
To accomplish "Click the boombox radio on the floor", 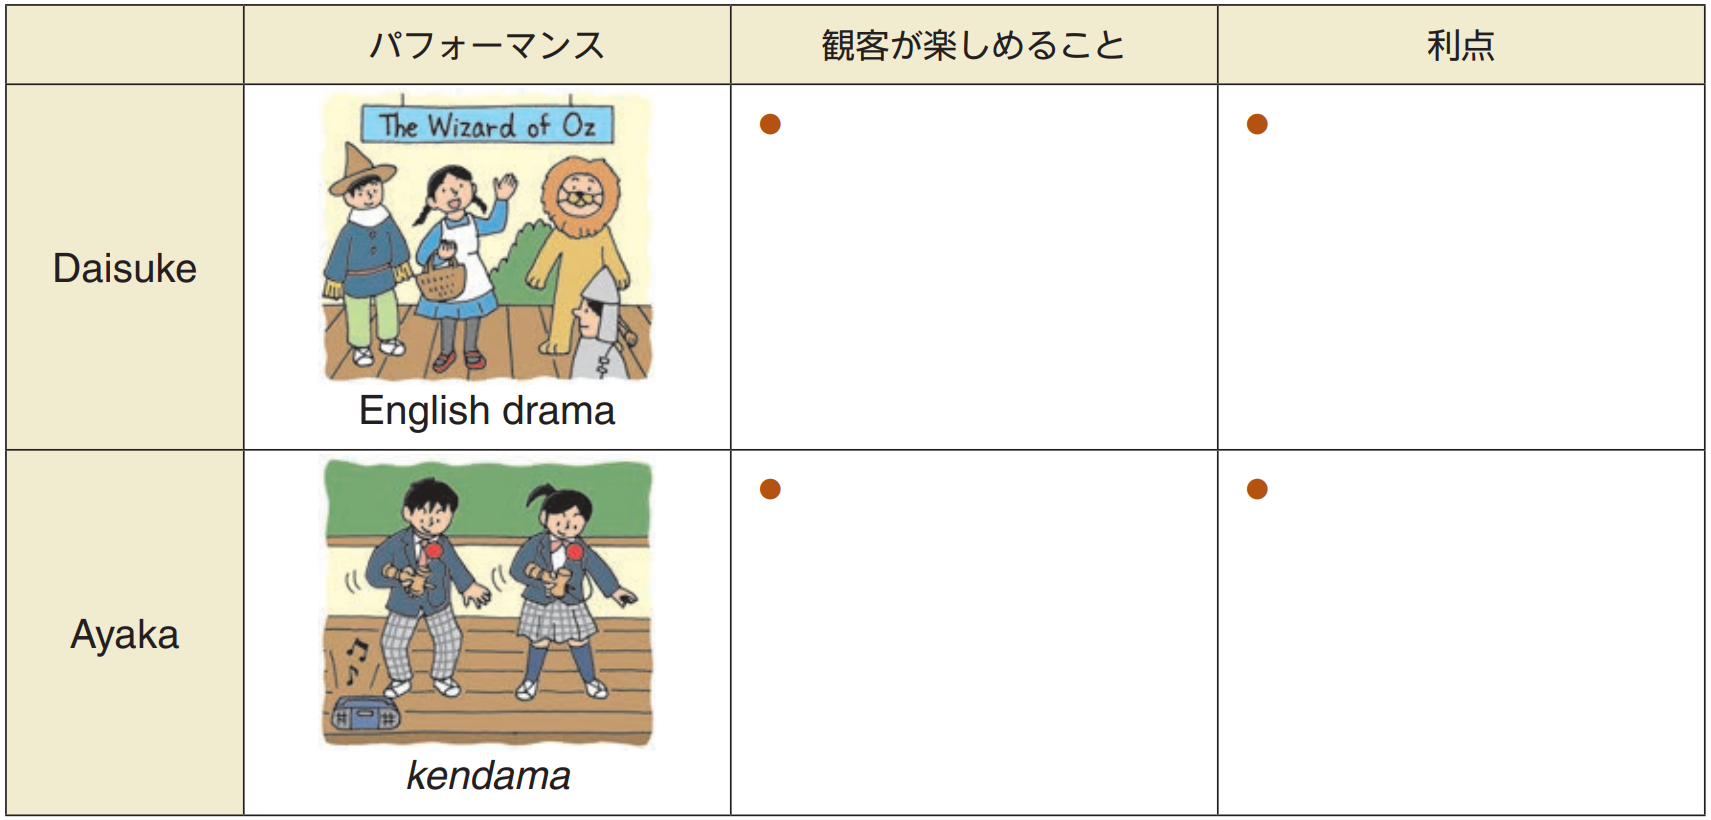I will [x=365, y=714].
